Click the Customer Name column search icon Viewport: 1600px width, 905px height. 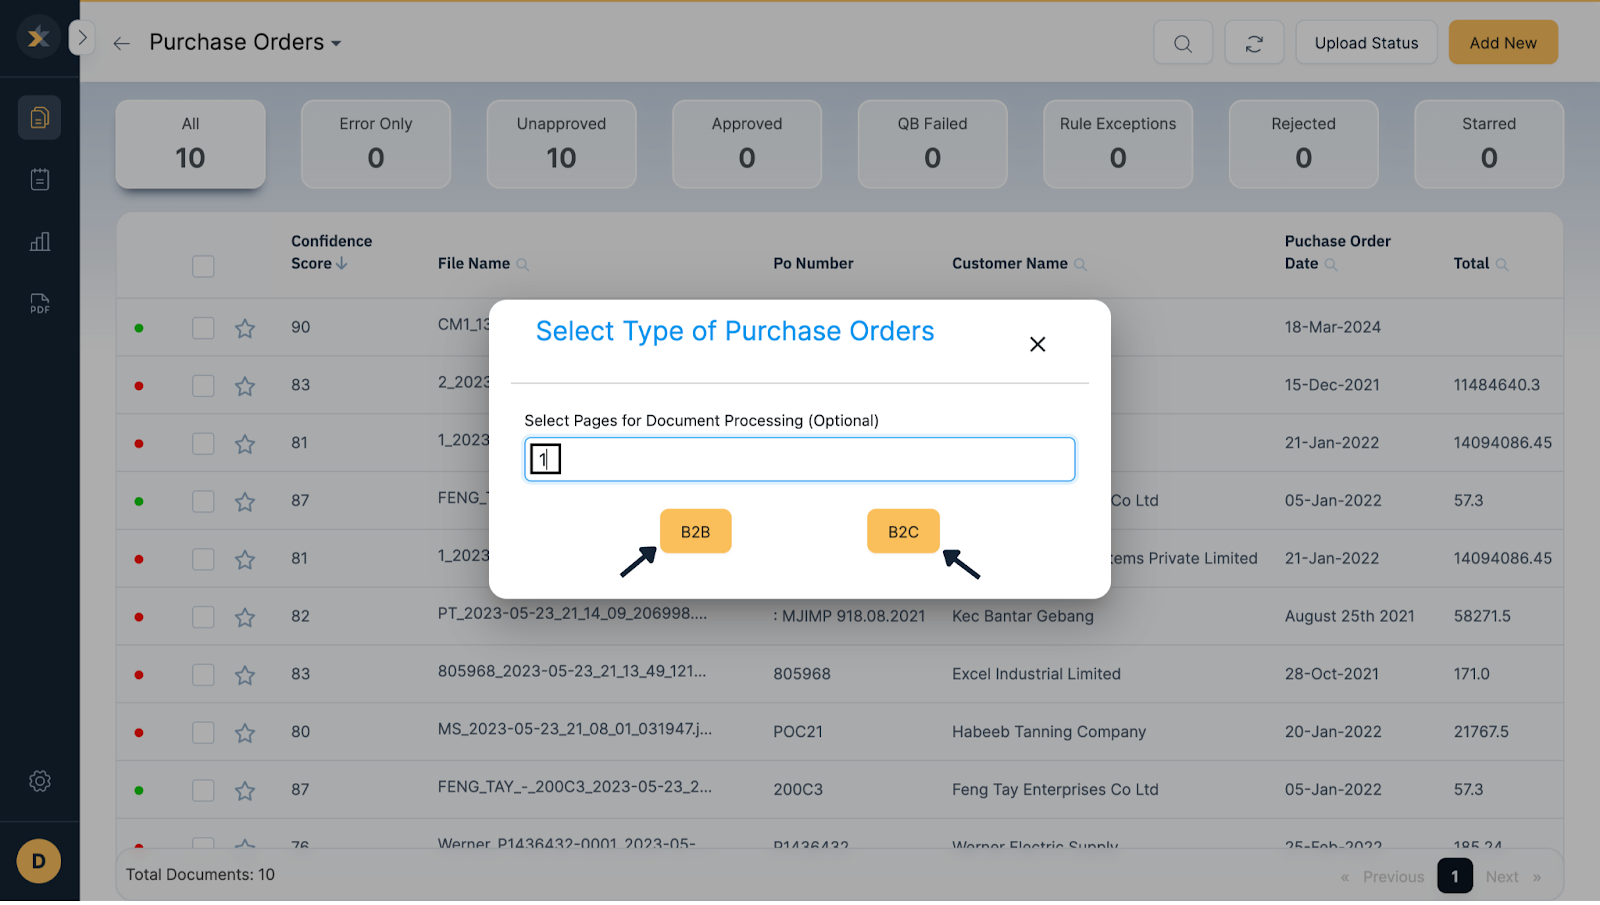coord(1080,265)
